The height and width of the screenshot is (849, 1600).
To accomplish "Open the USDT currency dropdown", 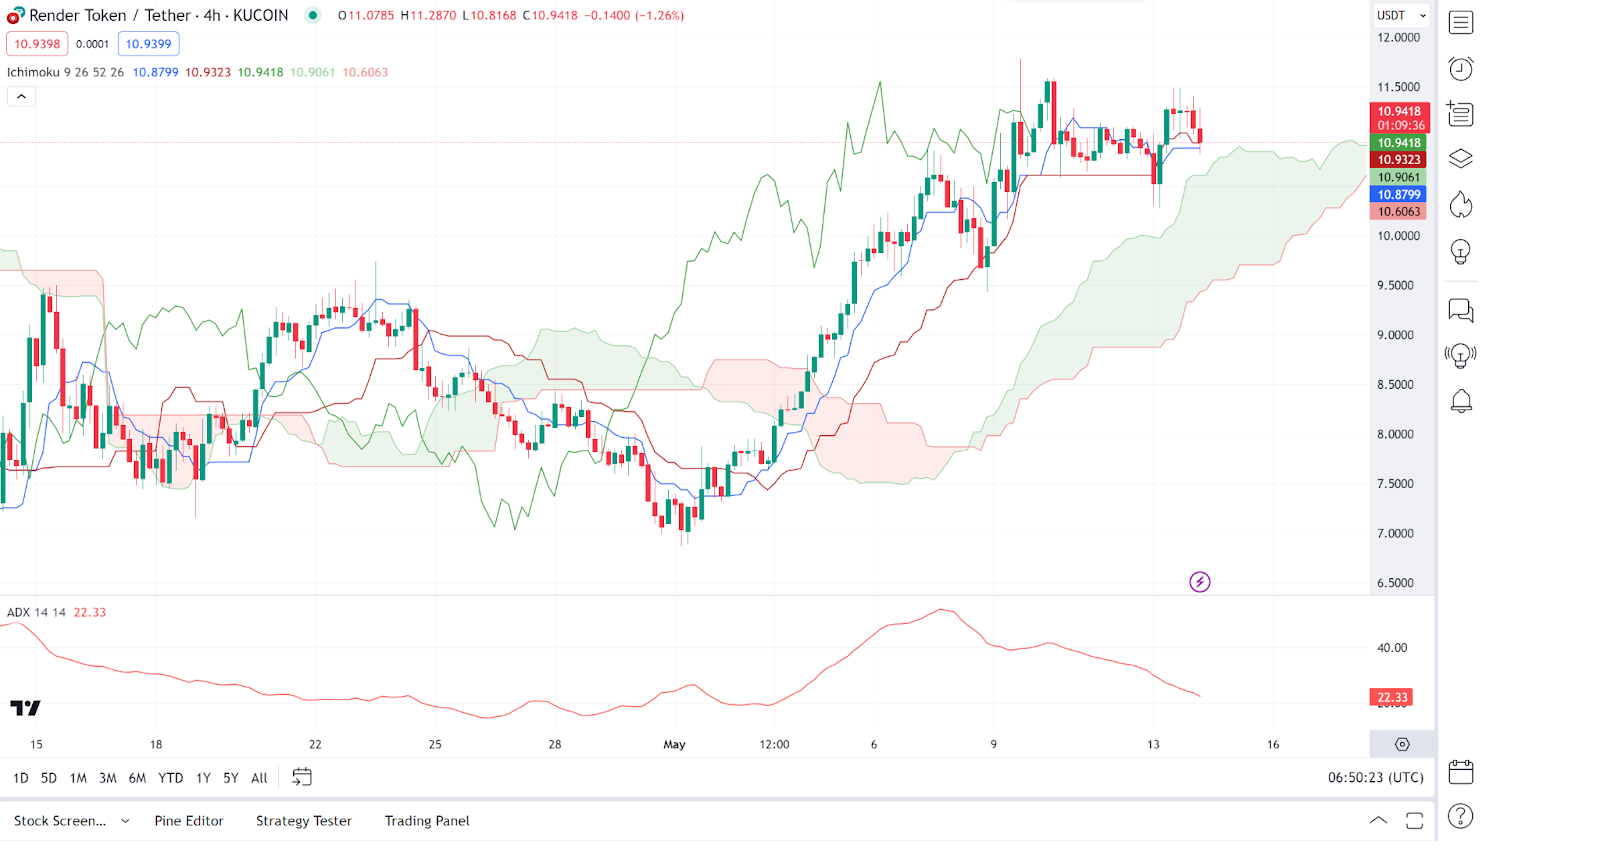I will click(1401, 15).
